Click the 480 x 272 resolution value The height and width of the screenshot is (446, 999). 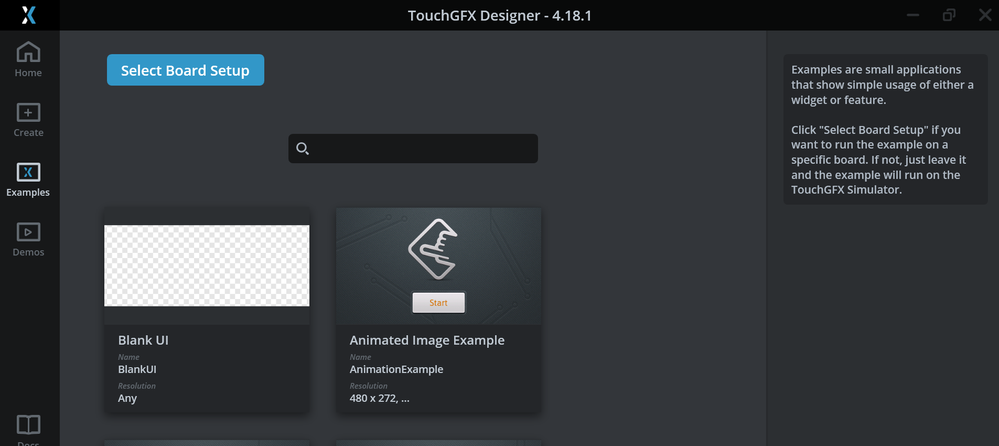pyautogui.click(x=380, y=398)
